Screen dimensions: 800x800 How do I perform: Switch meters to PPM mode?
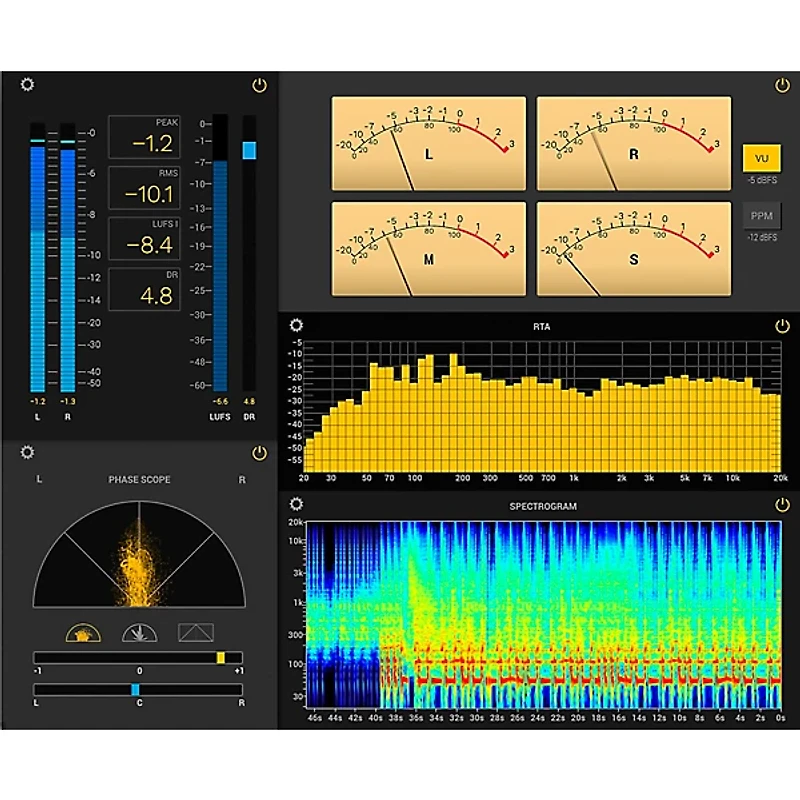pyautogui.click(x=761, y=215)
